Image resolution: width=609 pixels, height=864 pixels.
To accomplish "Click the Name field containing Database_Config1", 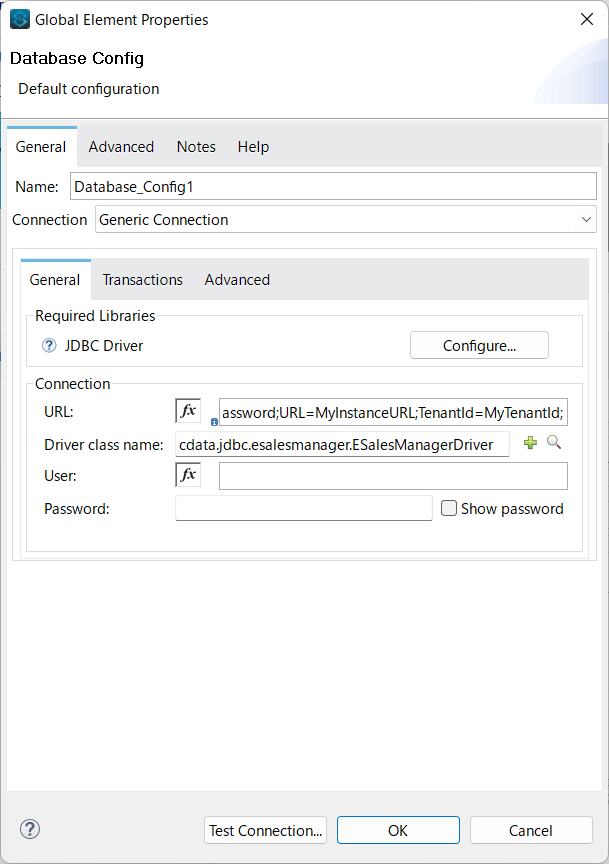I will click(x=333, y=186).
